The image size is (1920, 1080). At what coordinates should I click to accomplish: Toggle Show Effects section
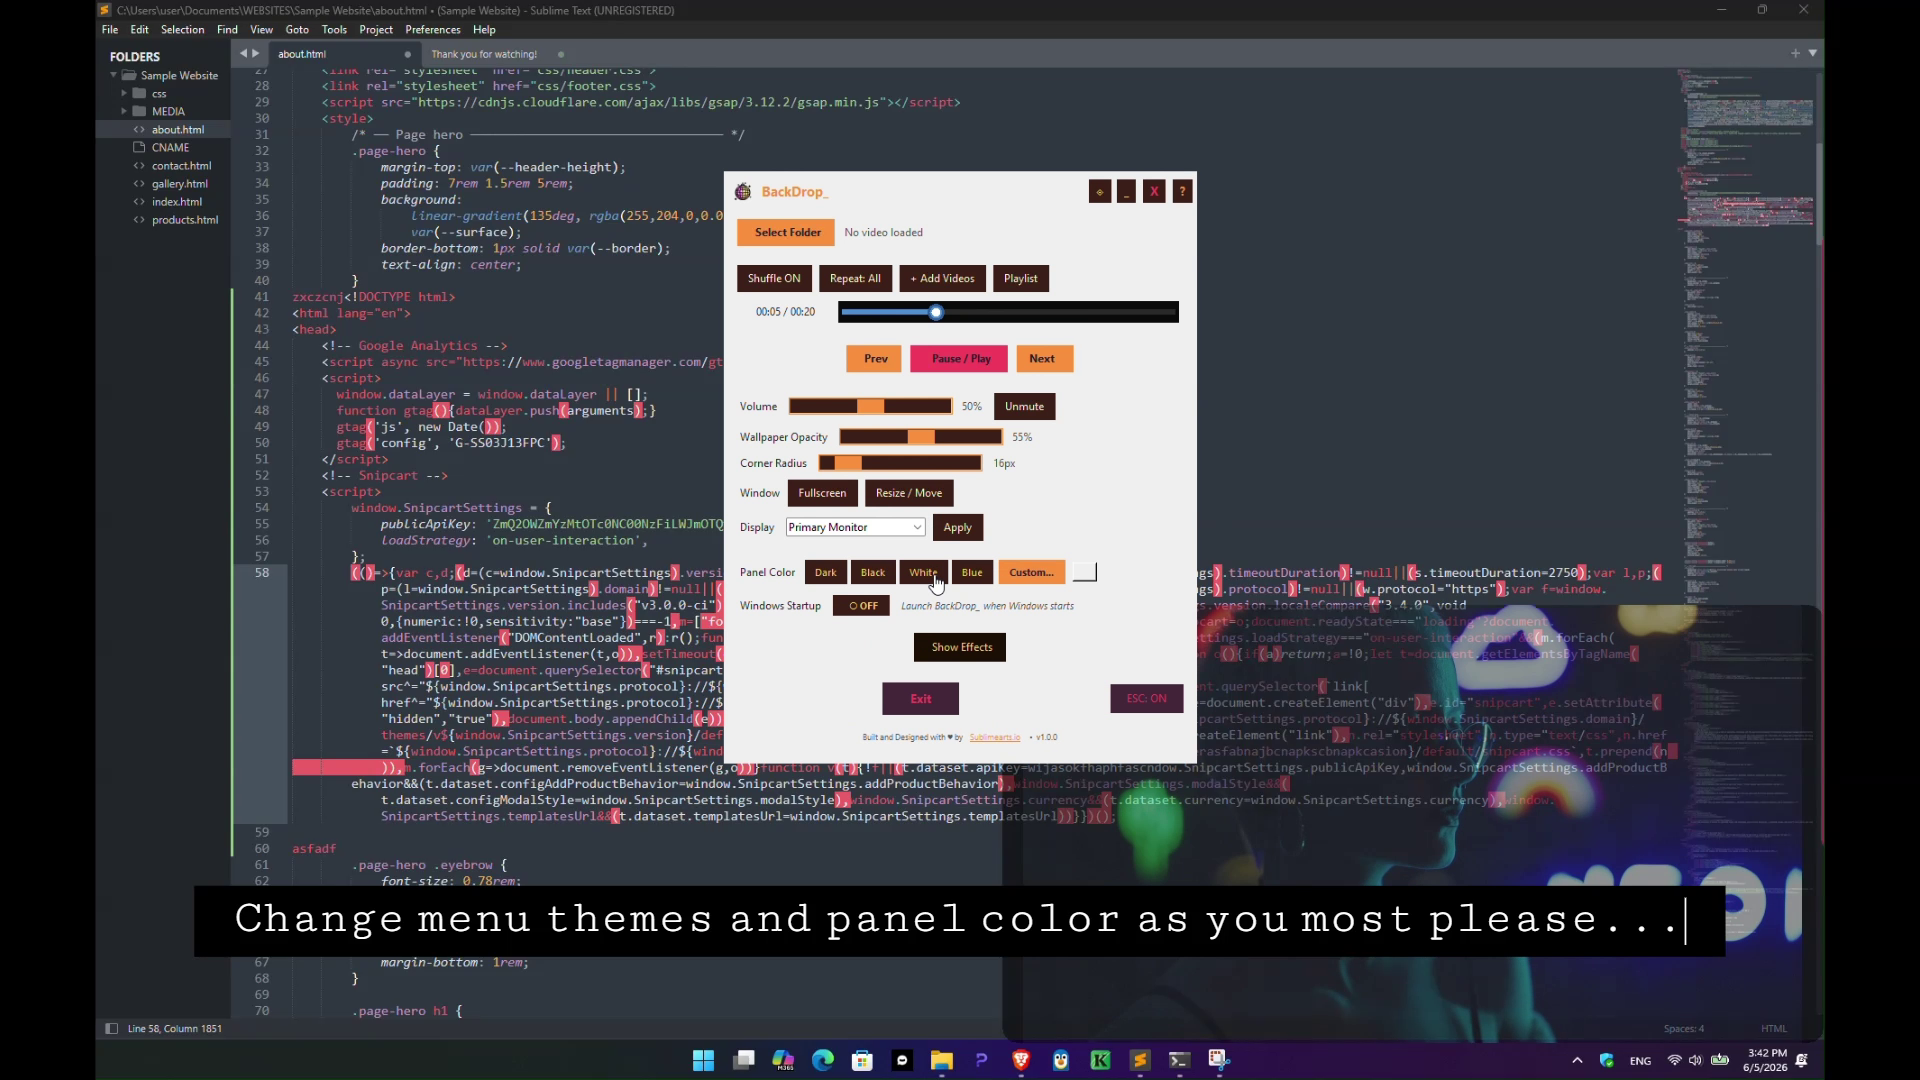point(961,647)
